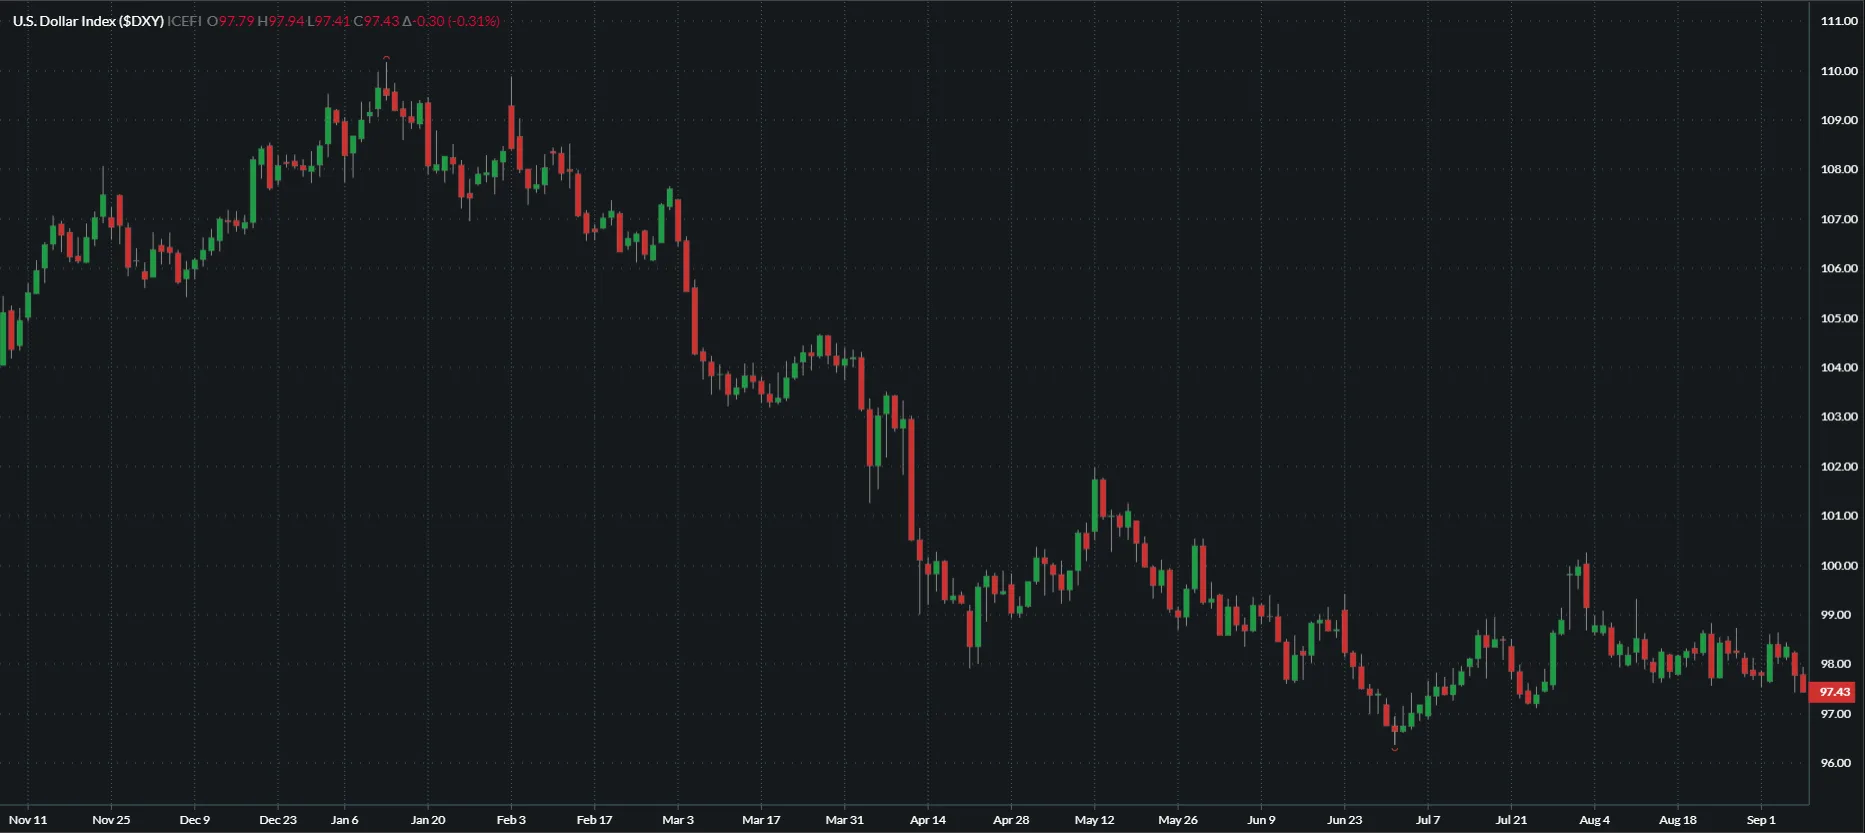Image resolution: width=1865 pixels, height=833 pixels.
Task: Click the red 97.43 current price tag
Action: tap(1834, 692)
